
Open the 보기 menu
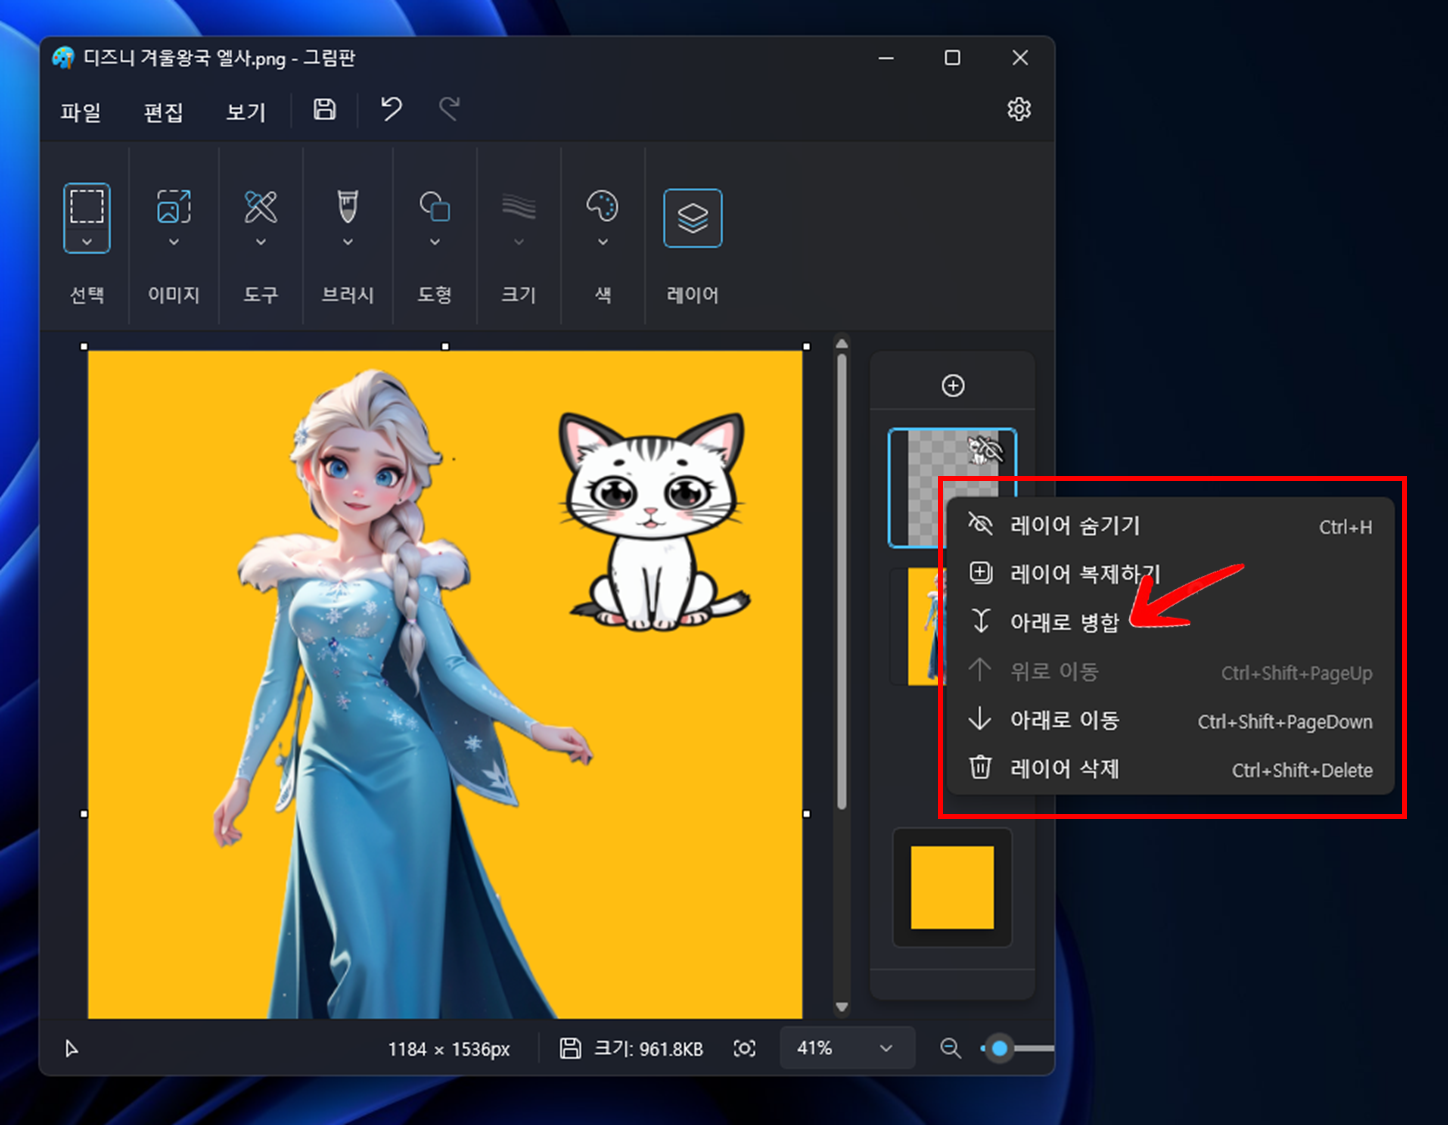click(x=246, y=112)
